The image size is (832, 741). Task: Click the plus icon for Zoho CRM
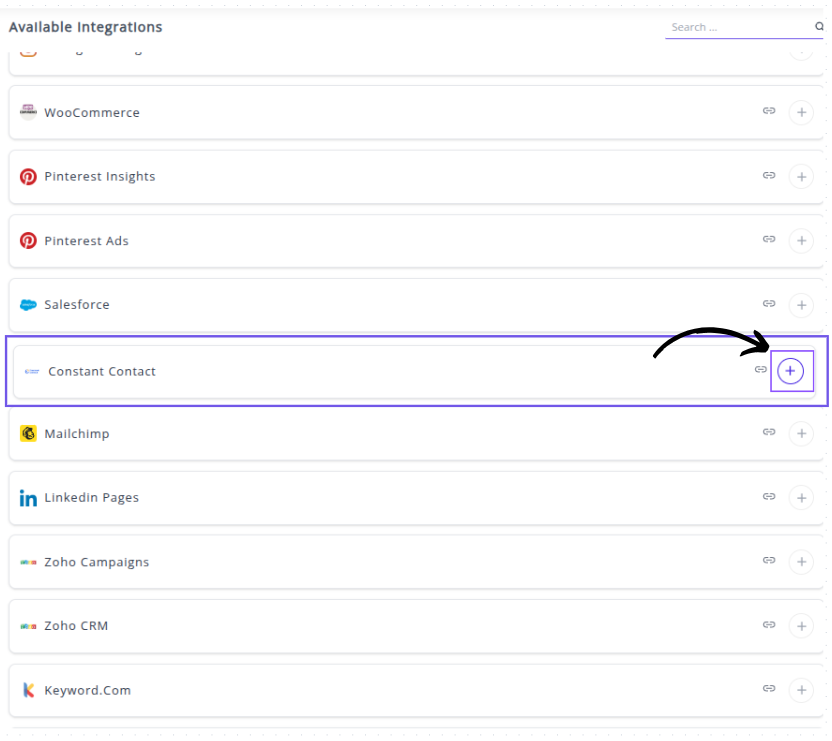coord(801,626)
